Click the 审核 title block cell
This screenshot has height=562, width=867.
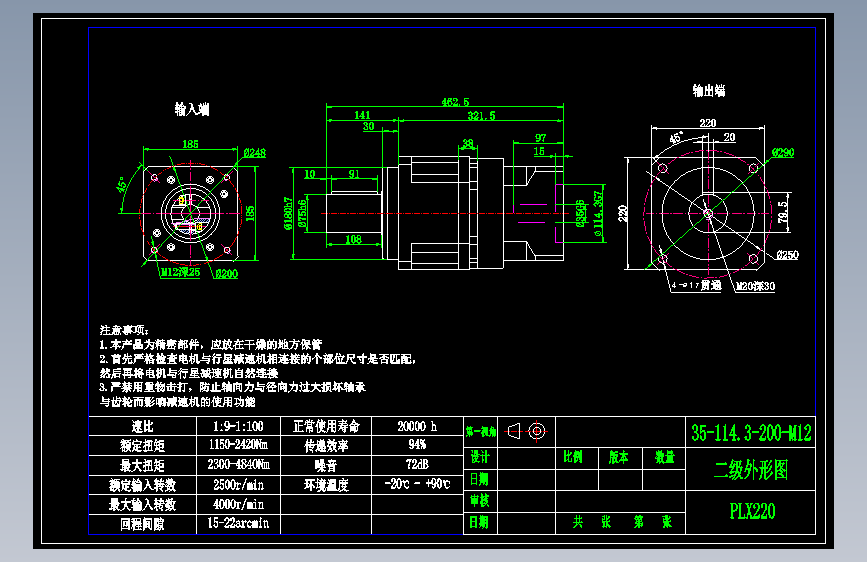480,501
